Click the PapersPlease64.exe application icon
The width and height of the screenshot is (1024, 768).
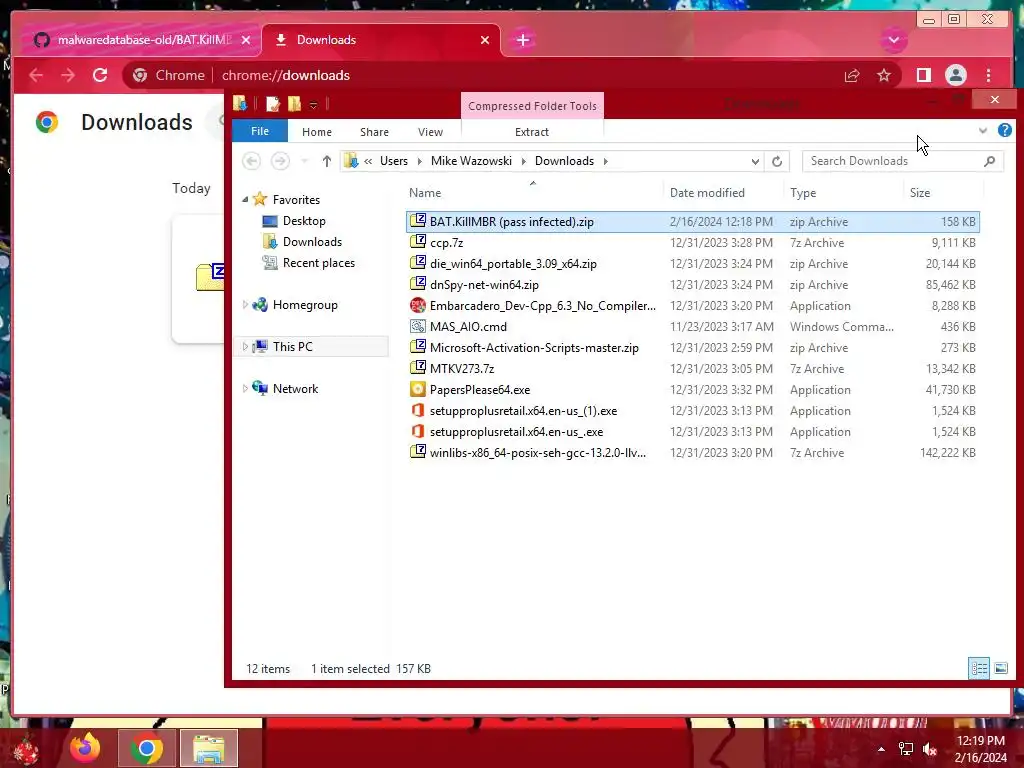tap(417, 389)
